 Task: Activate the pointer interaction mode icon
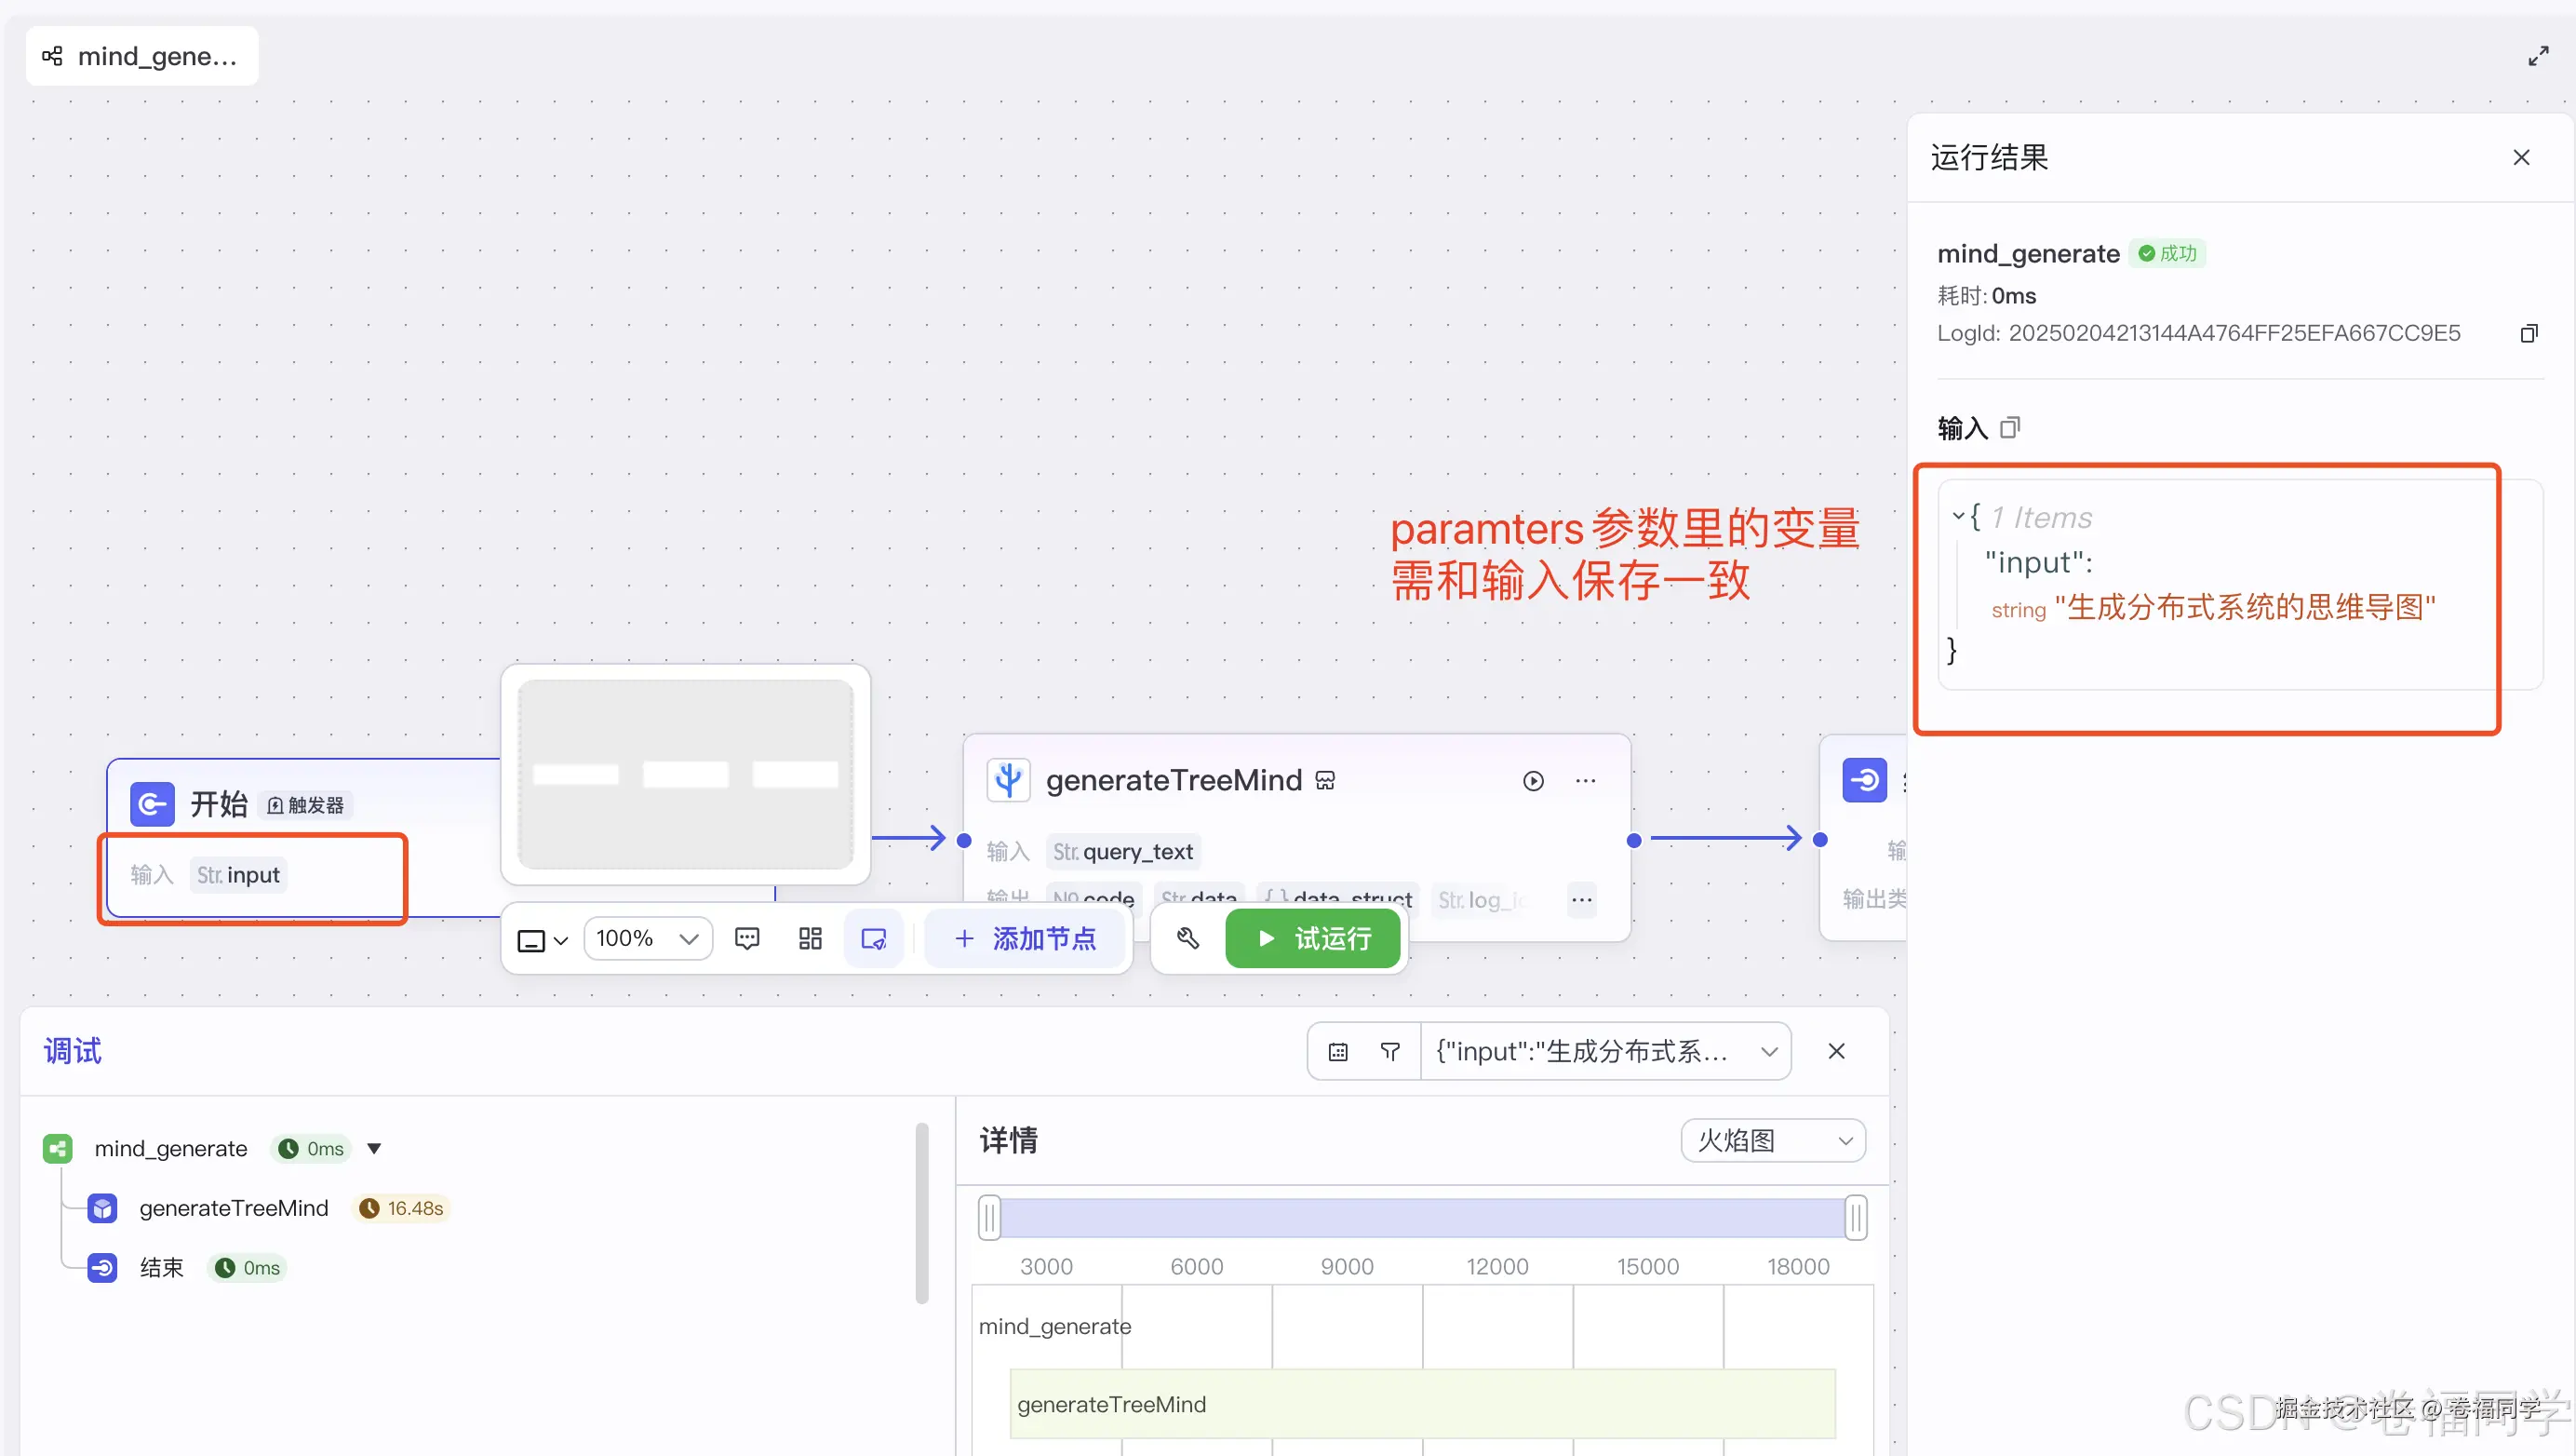click(x=873, y=938)
